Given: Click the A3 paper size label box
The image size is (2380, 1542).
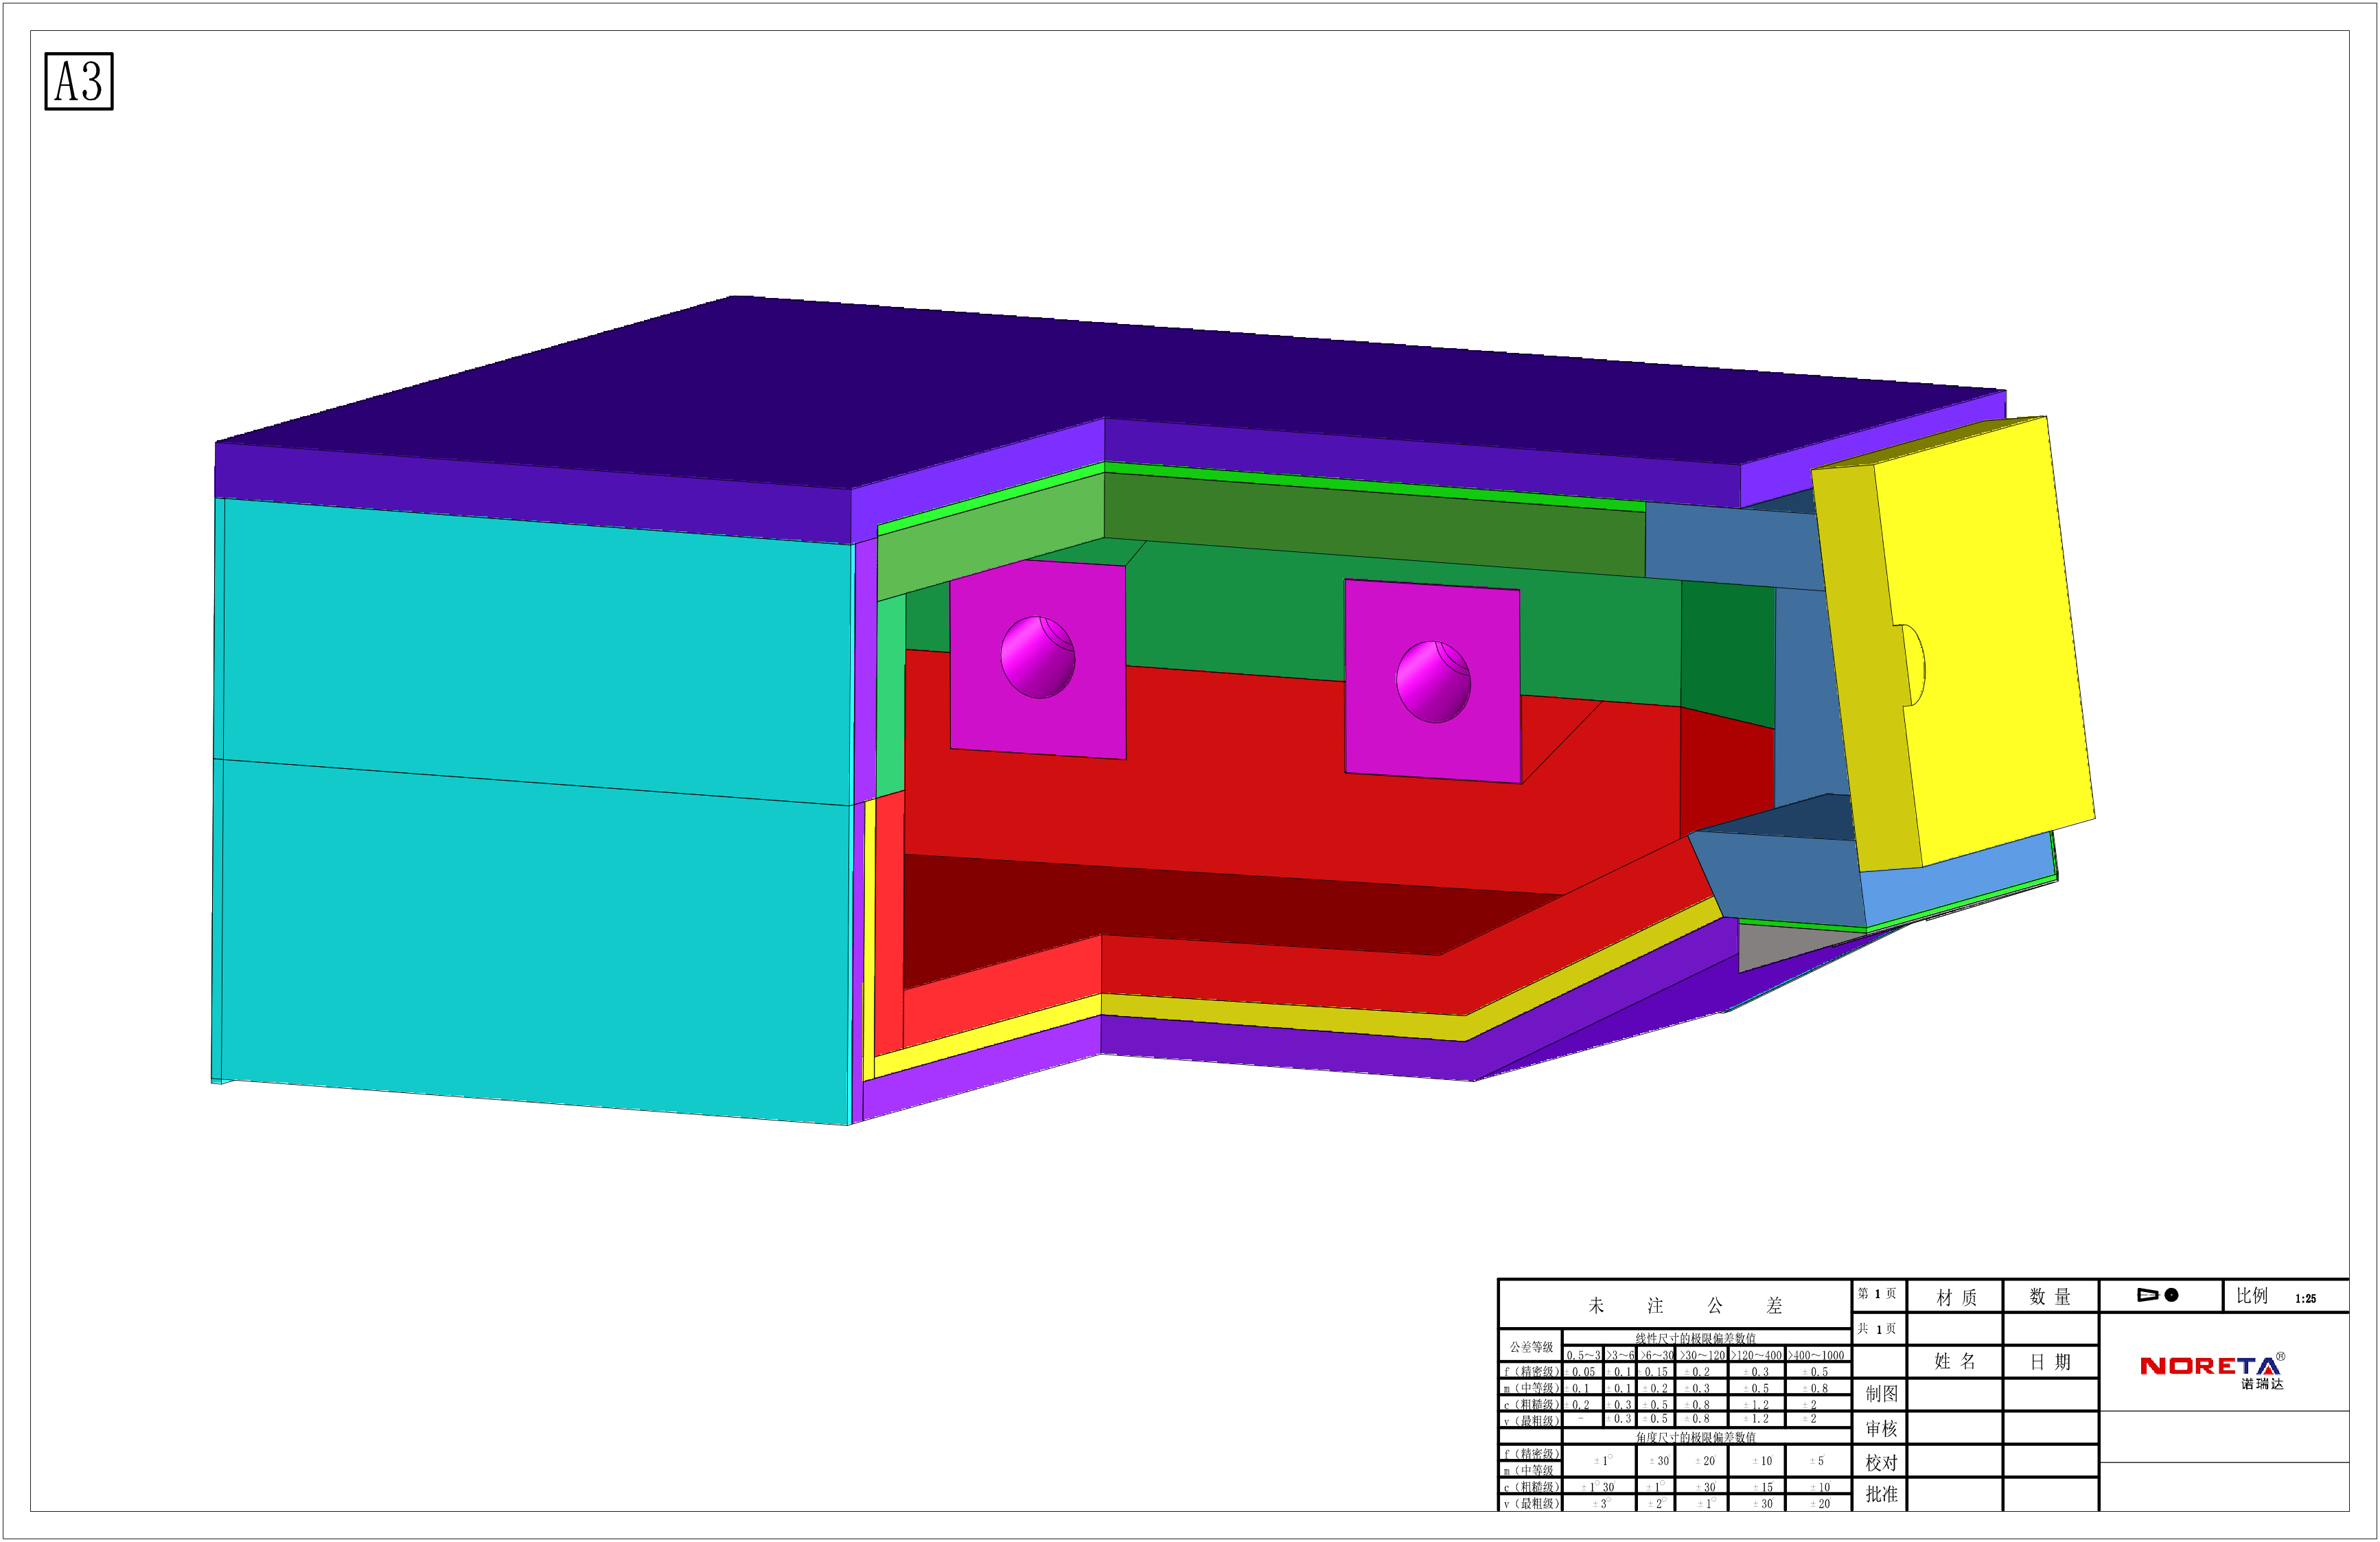Looking at the screenshot, I should (x=79, y=81).
